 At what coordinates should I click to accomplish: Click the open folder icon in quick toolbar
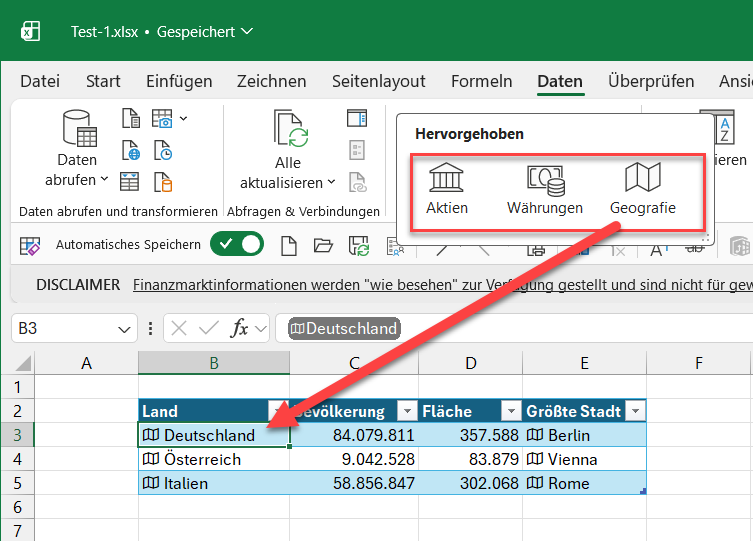(322, 245)
